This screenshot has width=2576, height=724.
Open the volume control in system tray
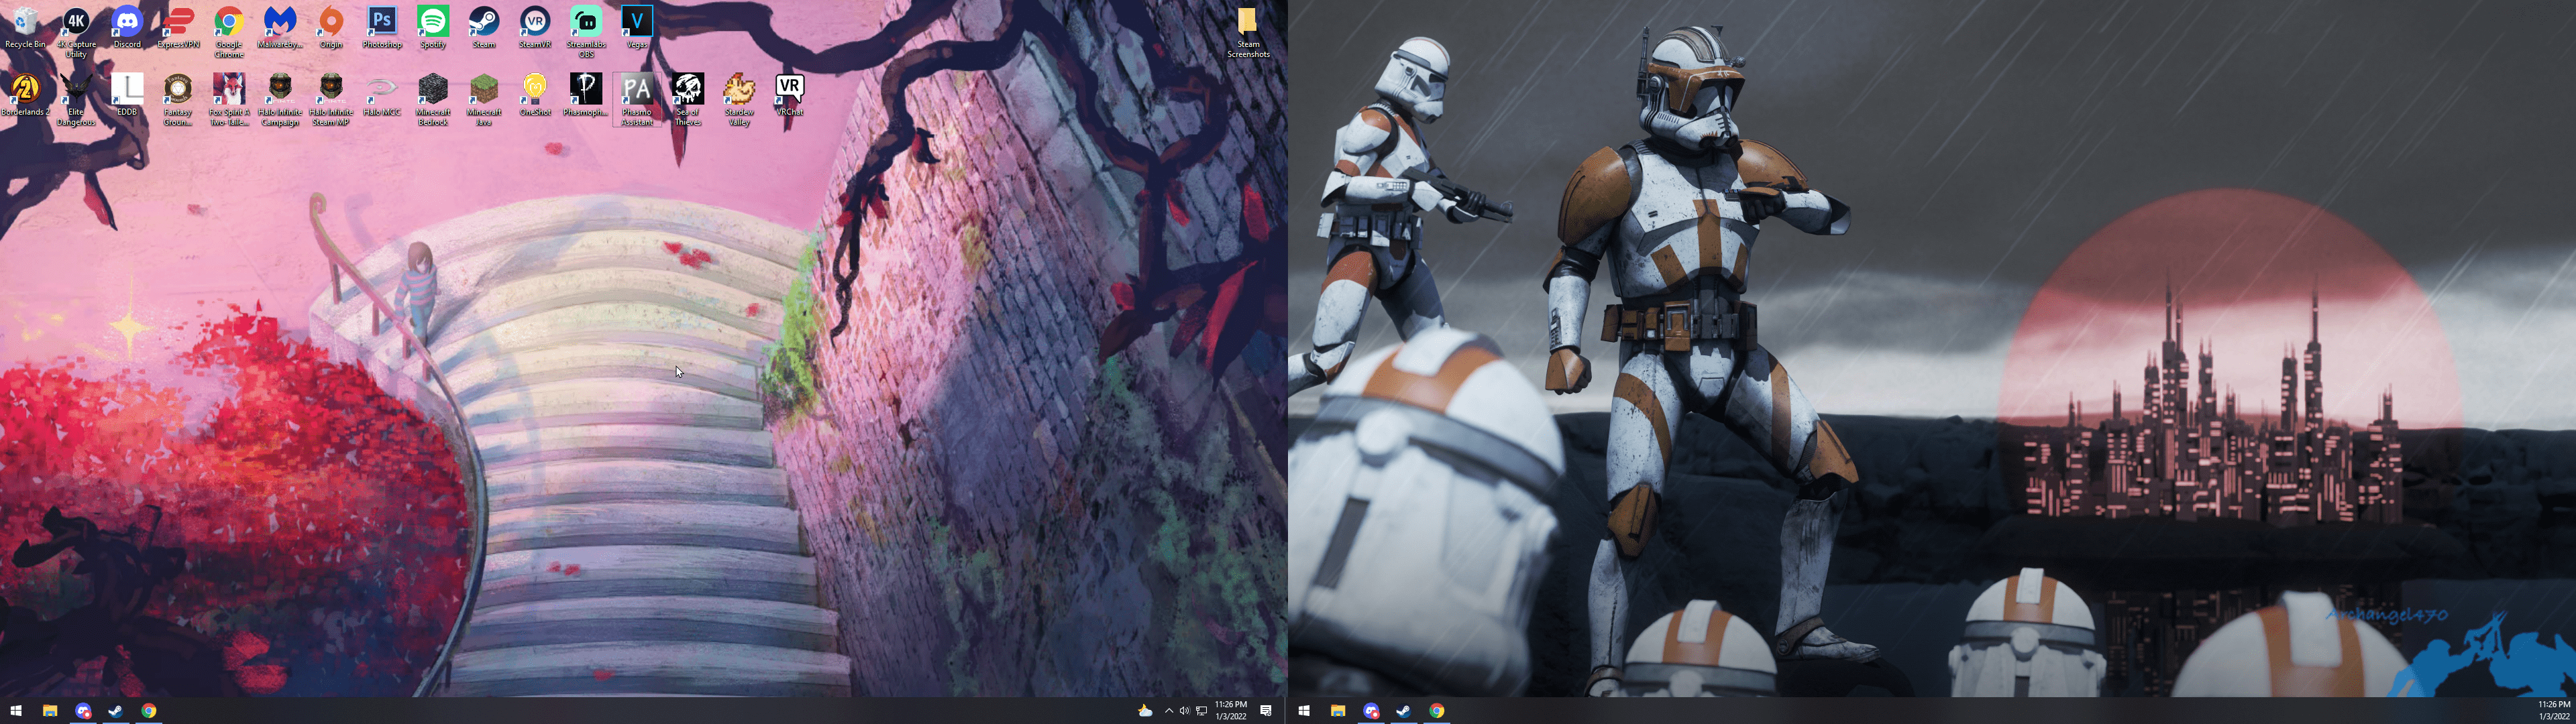click(x=1184, y=711)
